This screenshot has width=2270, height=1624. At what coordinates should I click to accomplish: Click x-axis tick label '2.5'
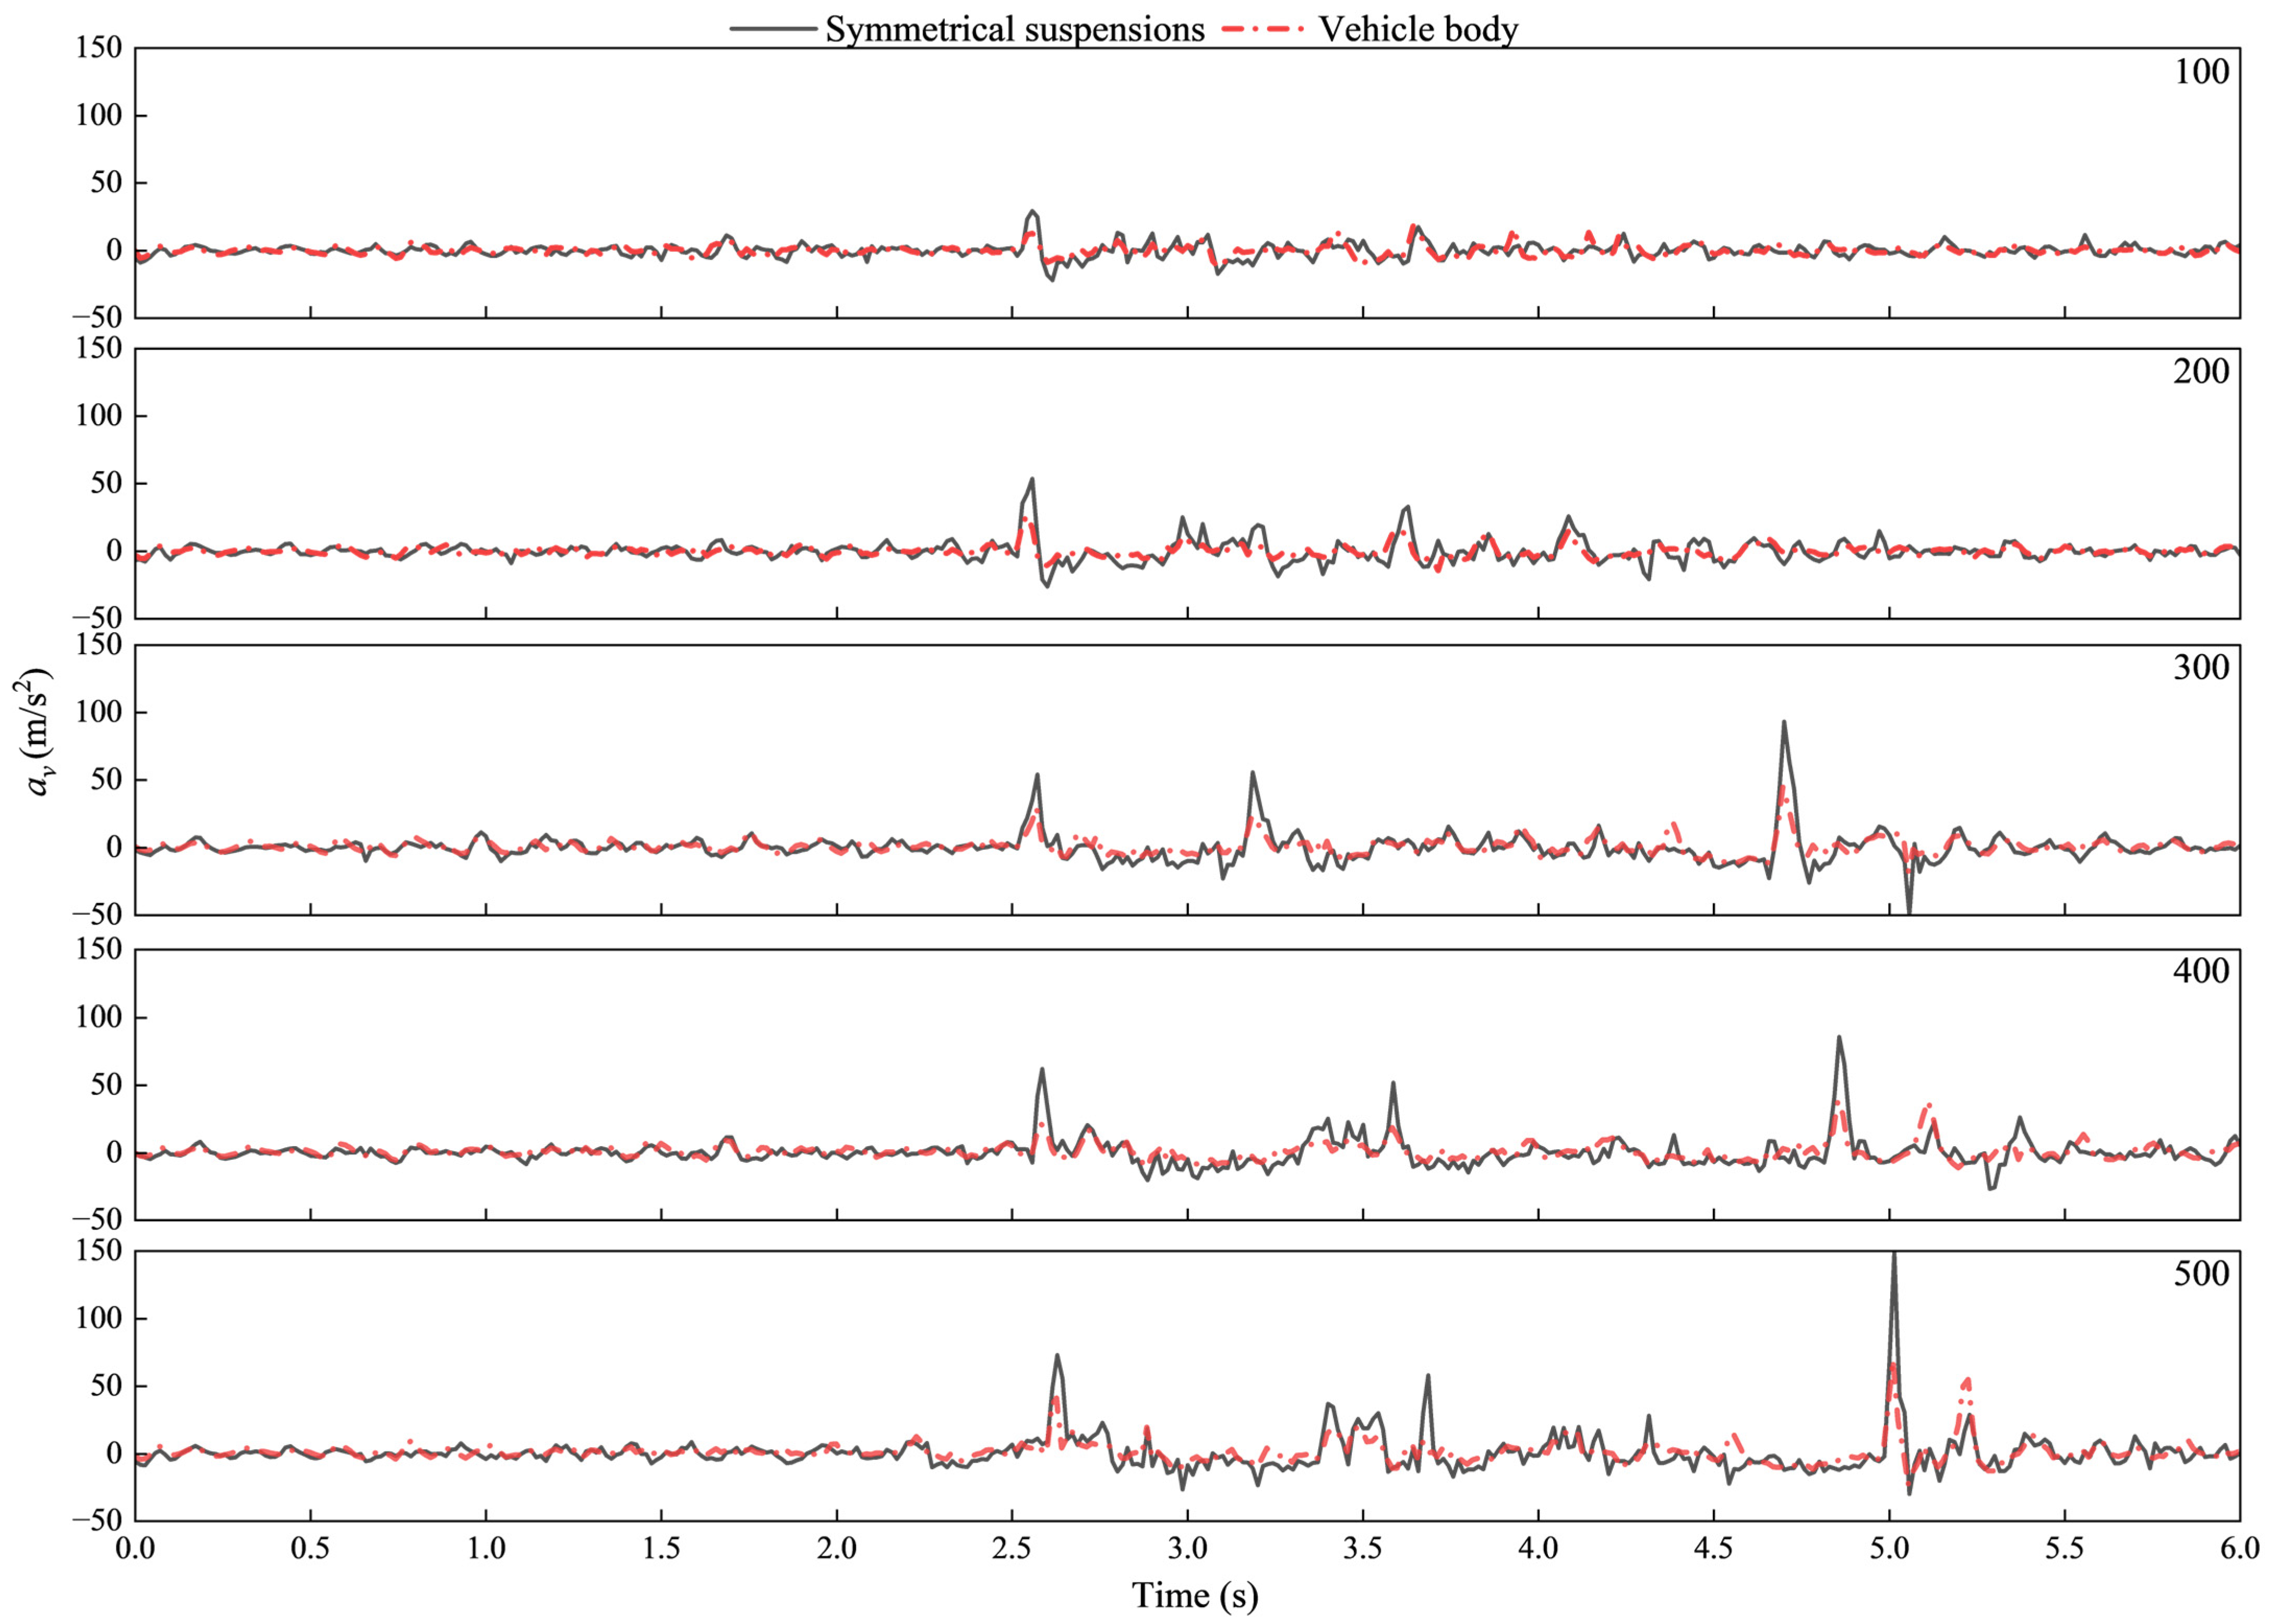[1012, 1548]
